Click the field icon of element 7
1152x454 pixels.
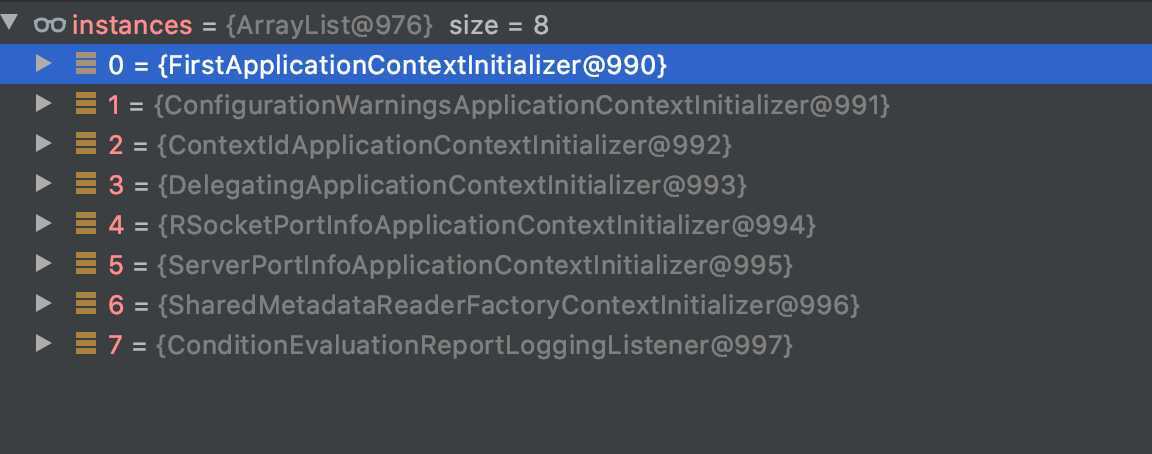tap(86, 343)
